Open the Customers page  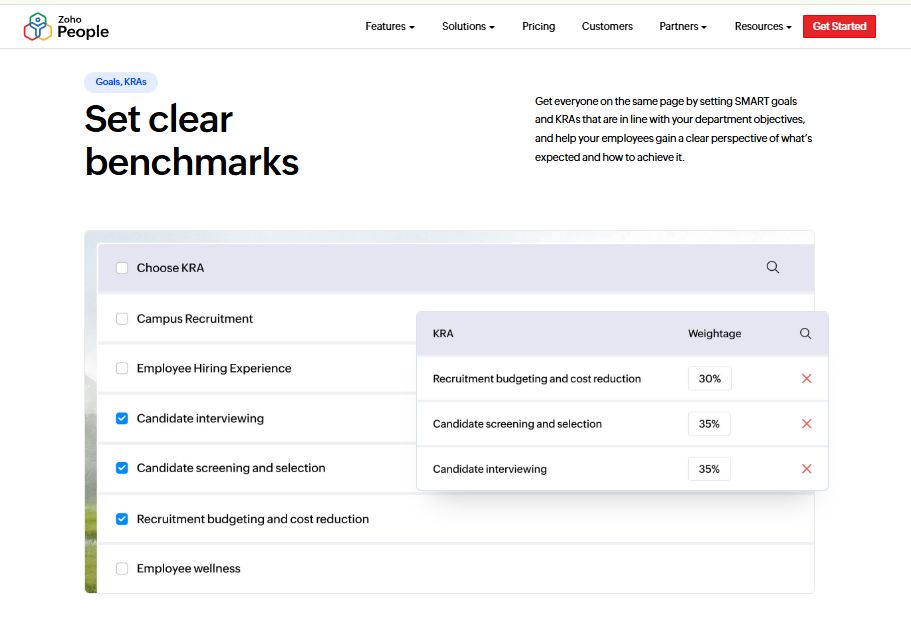coord(607,26)
